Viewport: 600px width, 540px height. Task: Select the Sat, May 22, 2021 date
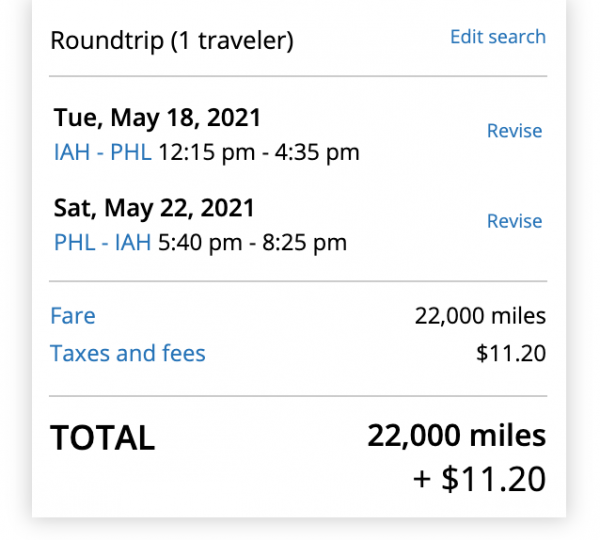point(154,208)
